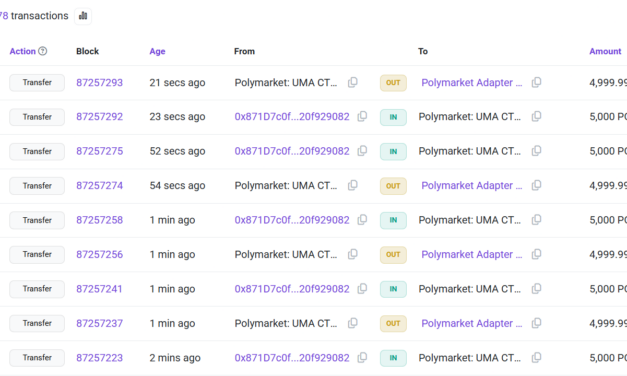627x376 pixels.
Task: Click OUT badge in block 87257293 row
Action: pos(393,83)
